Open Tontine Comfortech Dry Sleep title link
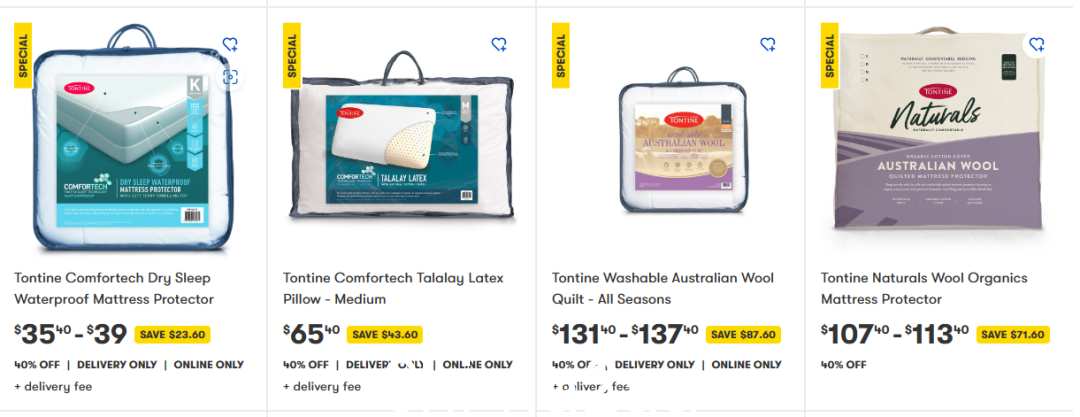This screenshot has height=417, width=1080. (x=114, y=289)
